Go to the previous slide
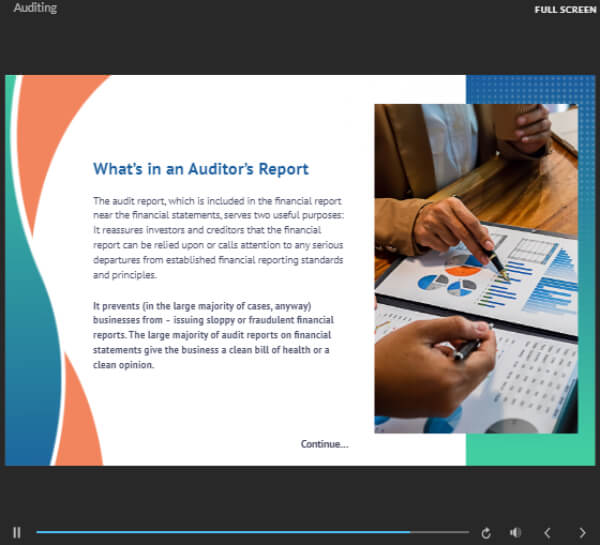The image size is (600, 545). [x=548, y=532]
